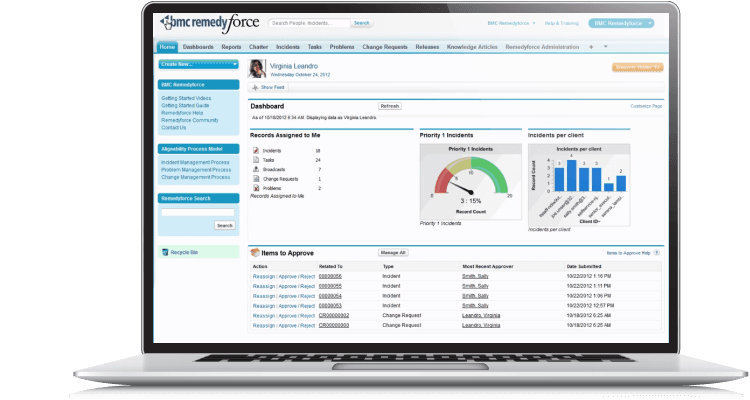Image resolution: width=750 pixels, height=400 pixels.
Task: Click the Show Feed link
Action: click(272, 87)
